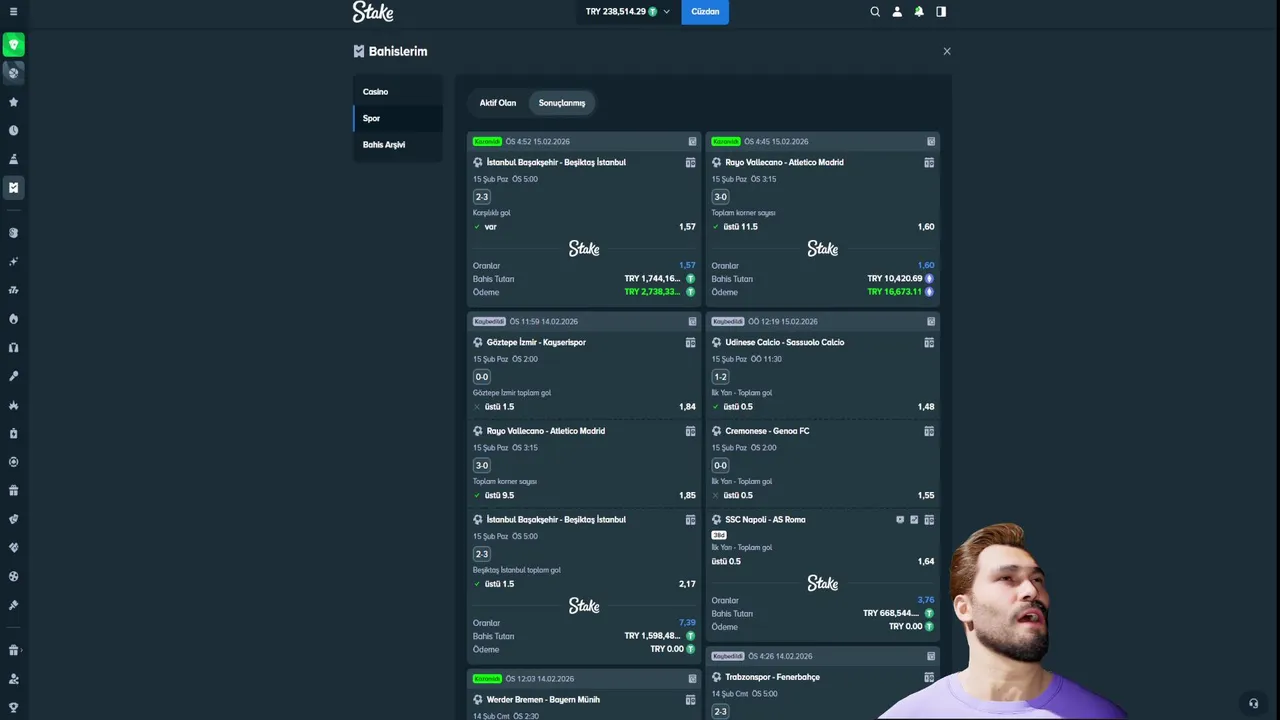Open stats icon for Udinese Calcio - Sassuolo Calcio
Screen dimensions: 1280x720
tap(929, 342)
